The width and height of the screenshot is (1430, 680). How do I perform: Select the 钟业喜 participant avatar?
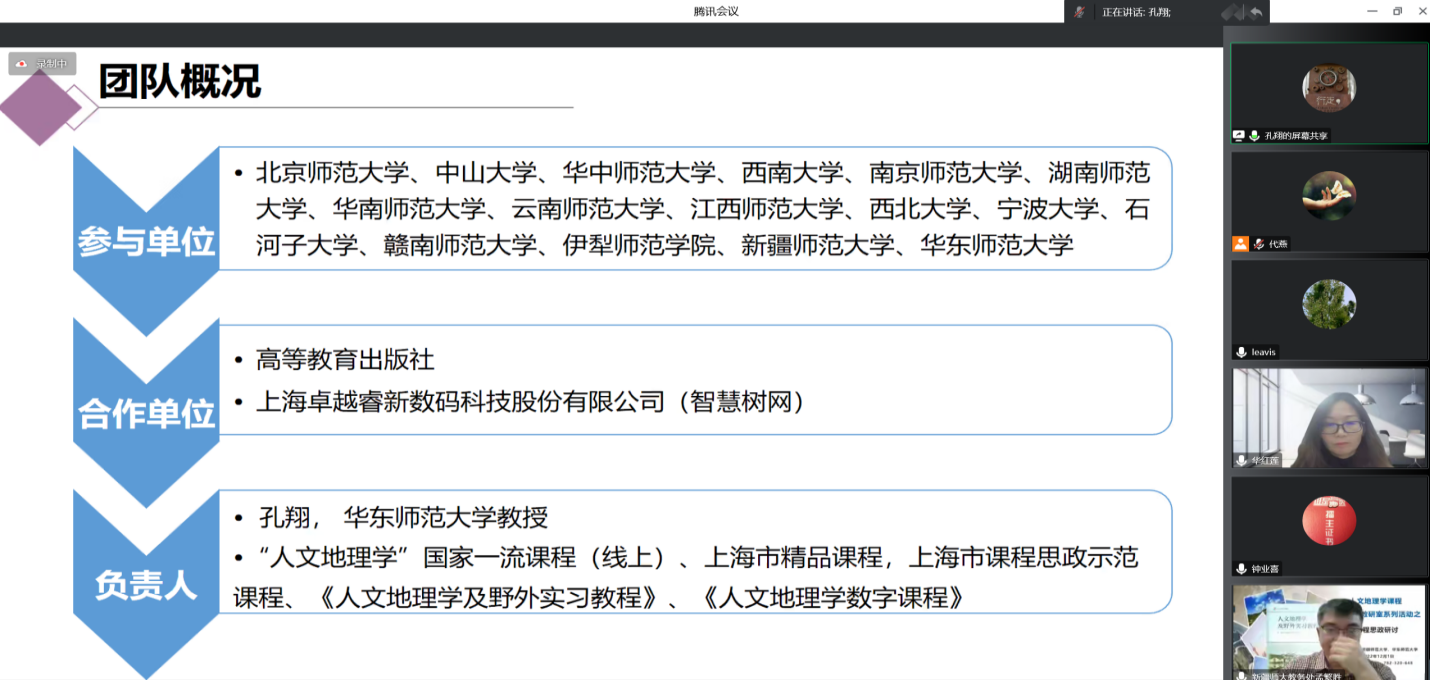(x=1329, y=521)
